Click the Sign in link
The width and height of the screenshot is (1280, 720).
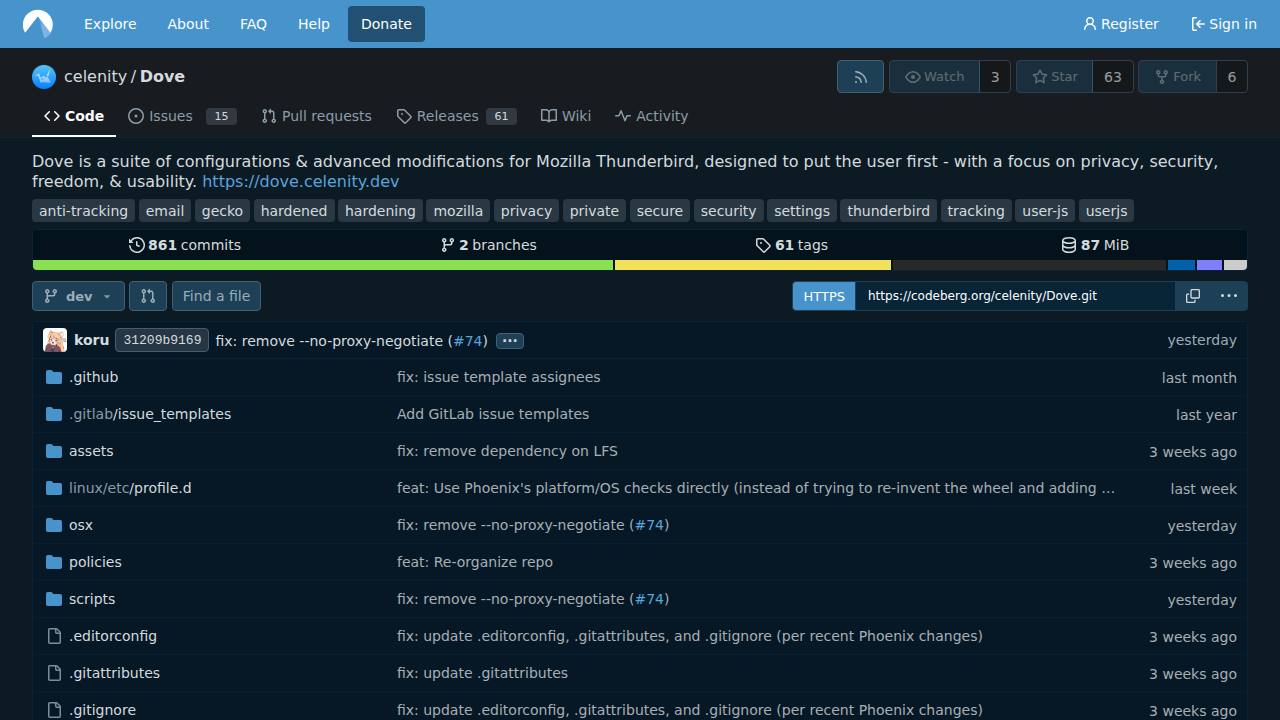click(1224, 24)
